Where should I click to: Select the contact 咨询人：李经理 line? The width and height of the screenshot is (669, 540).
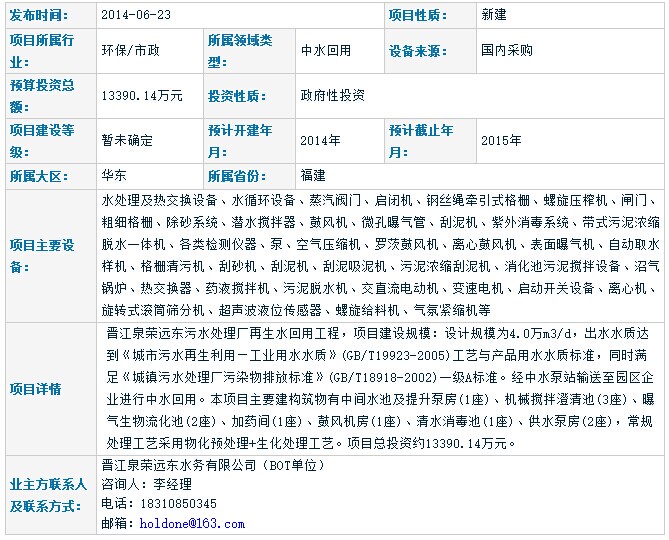click(146, 484)
